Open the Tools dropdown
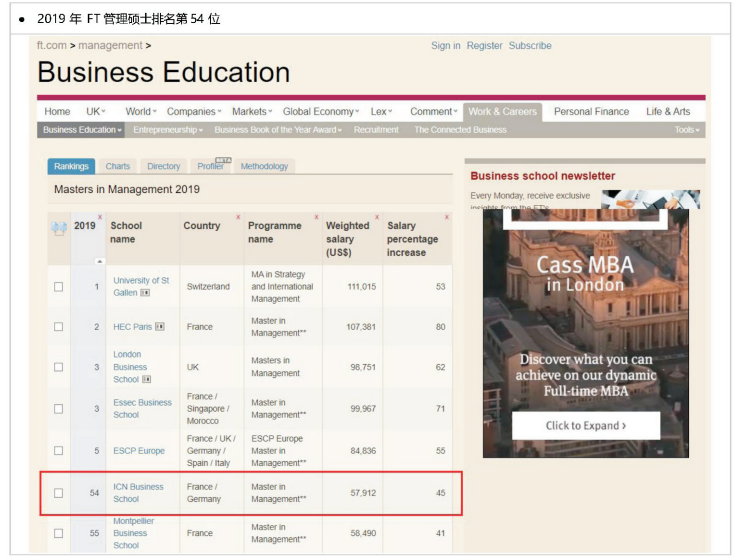This screenshot has height=556, width=742. (x=687, y=130)
